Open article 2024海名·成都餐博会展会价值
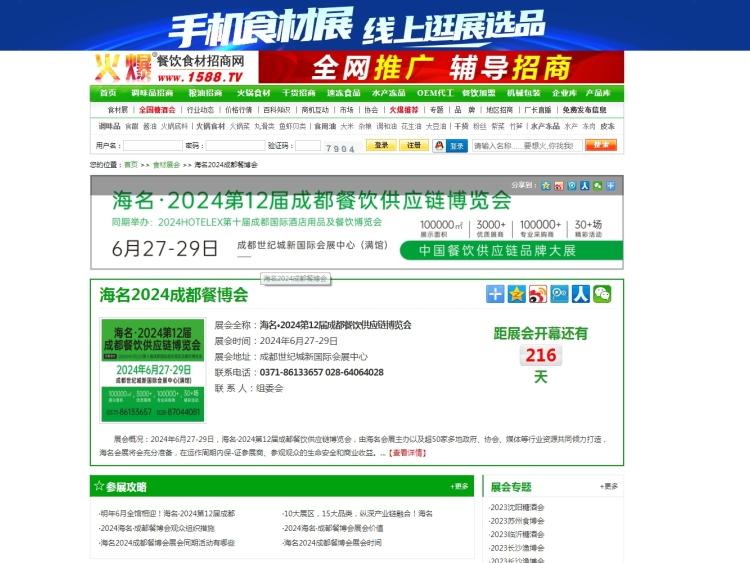This screenshot has width=750, height=563. coord(333,528)
